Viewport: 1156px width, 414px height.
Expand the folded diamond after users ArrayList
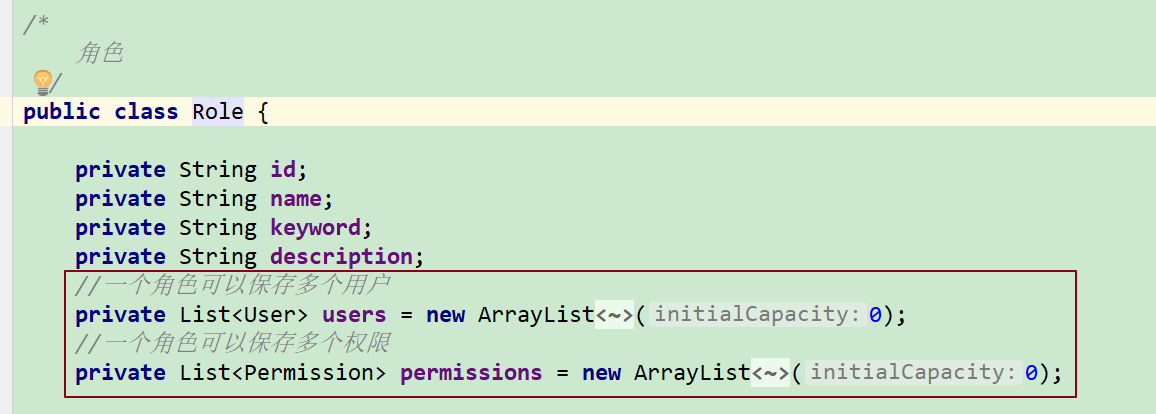tap(614, 315)
